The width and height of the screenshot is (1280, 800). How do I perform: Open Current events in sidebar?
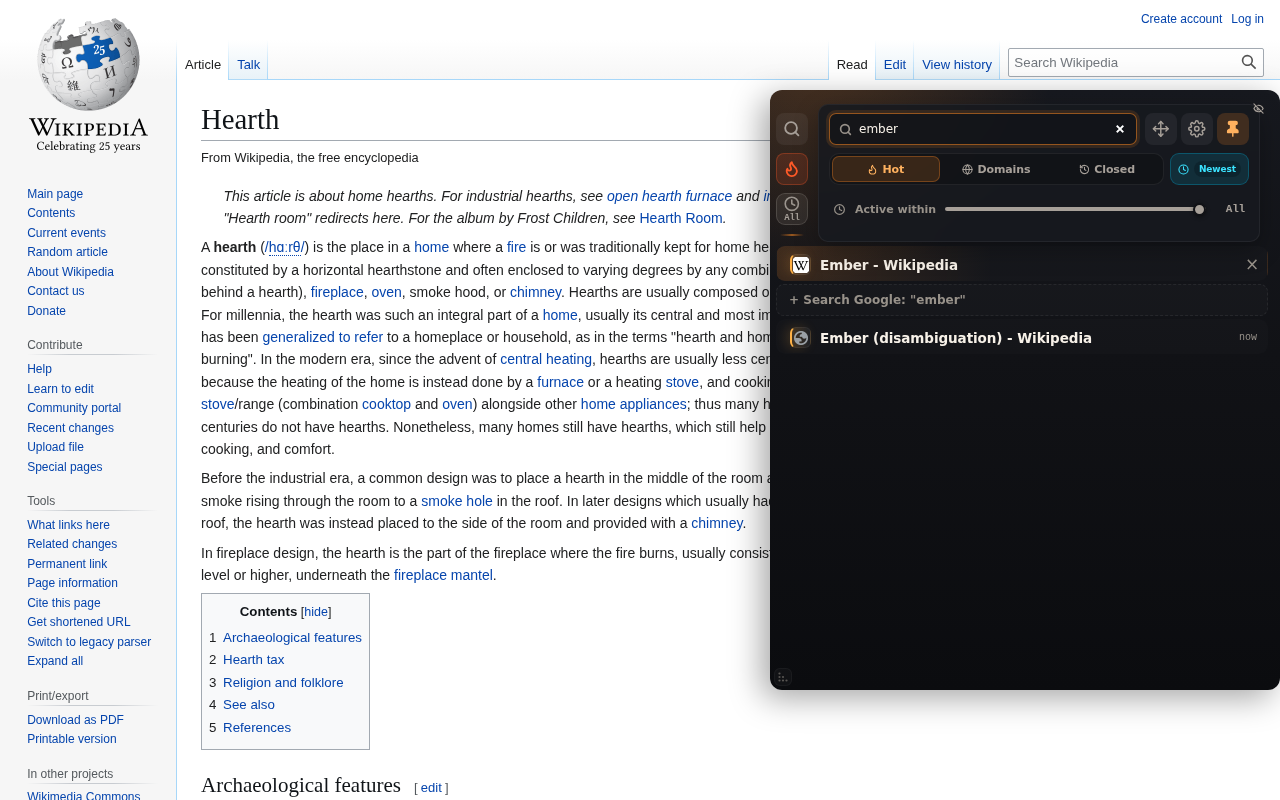(66, 233)
